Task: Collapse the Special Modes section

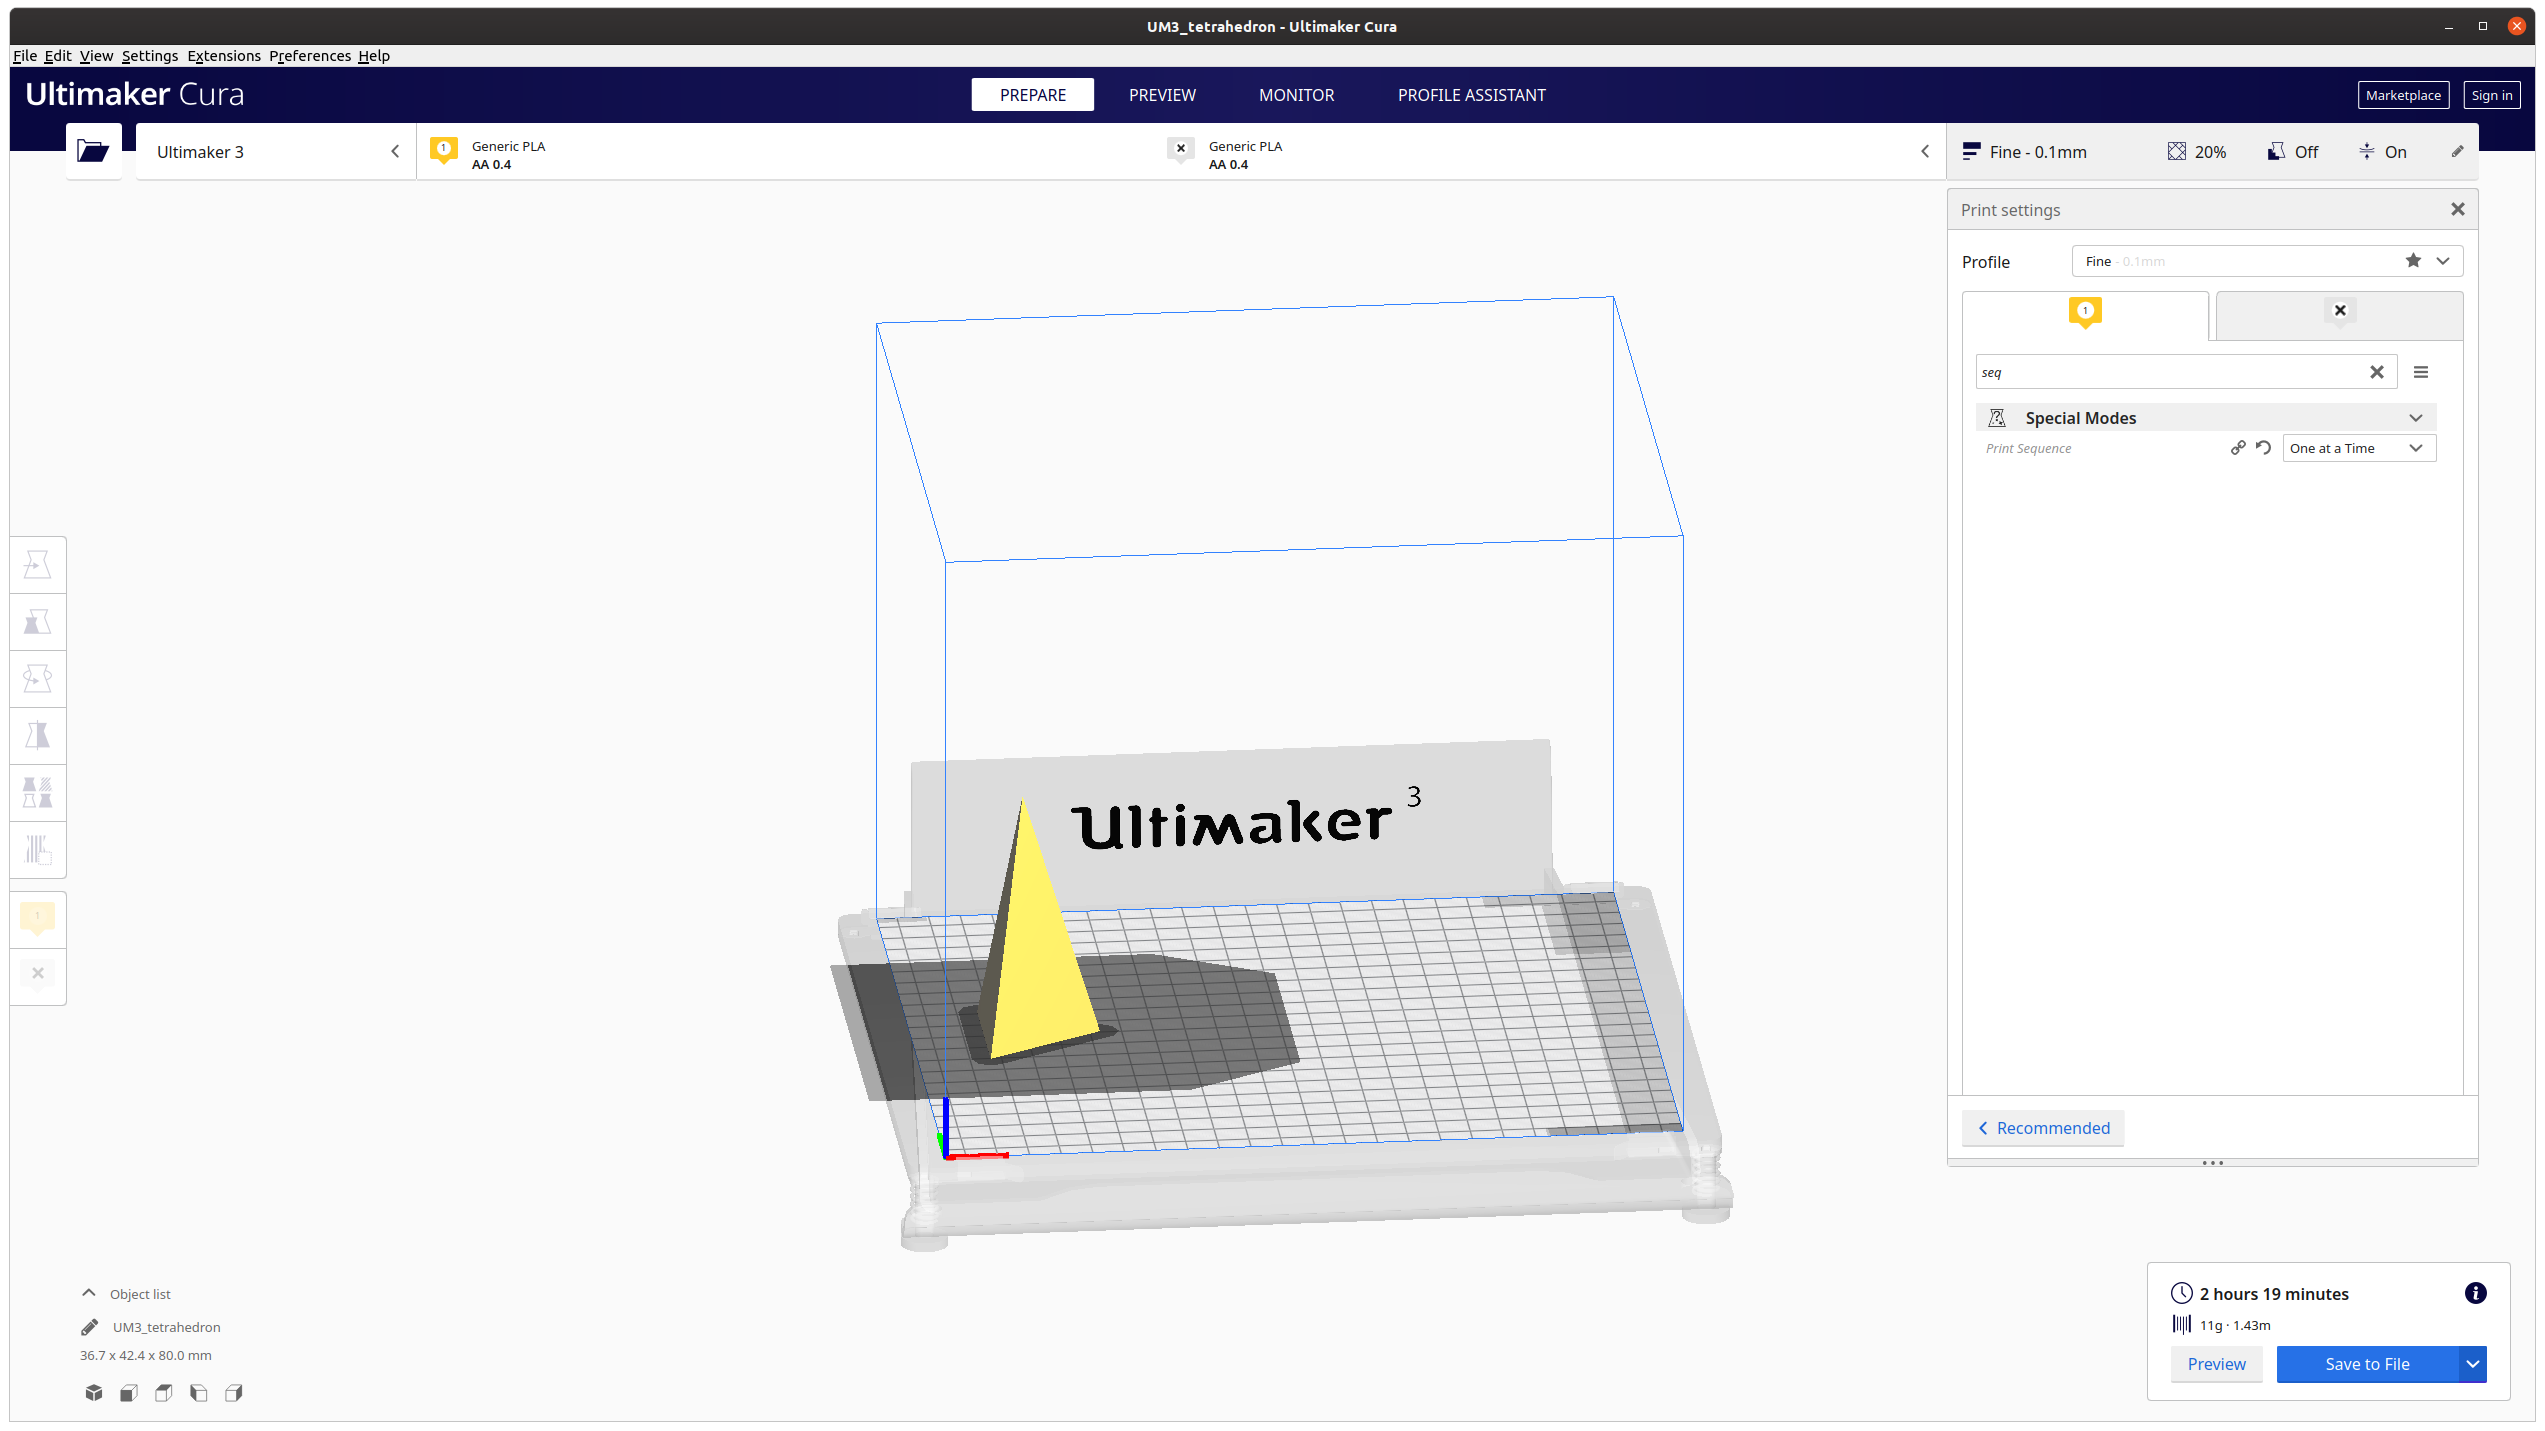Action: tap(2206, 418)
